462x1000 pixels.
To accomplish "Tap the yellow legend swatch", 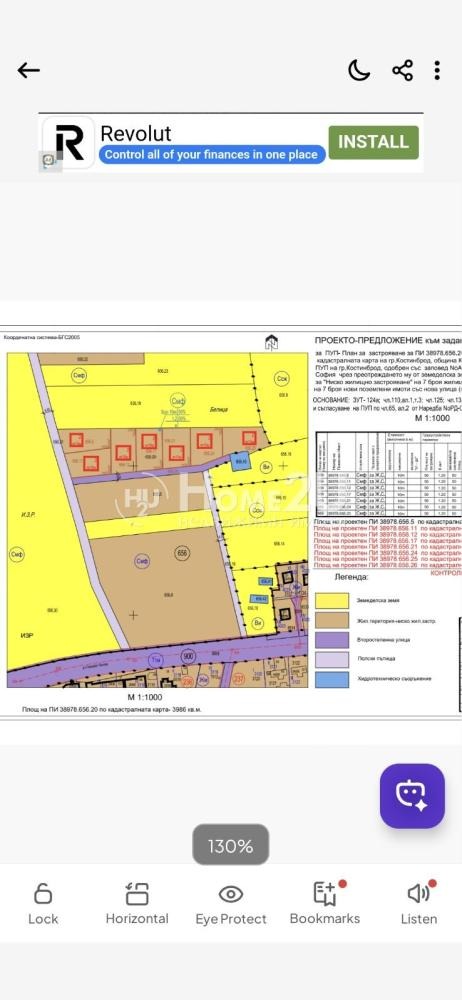I will [332, 601].
